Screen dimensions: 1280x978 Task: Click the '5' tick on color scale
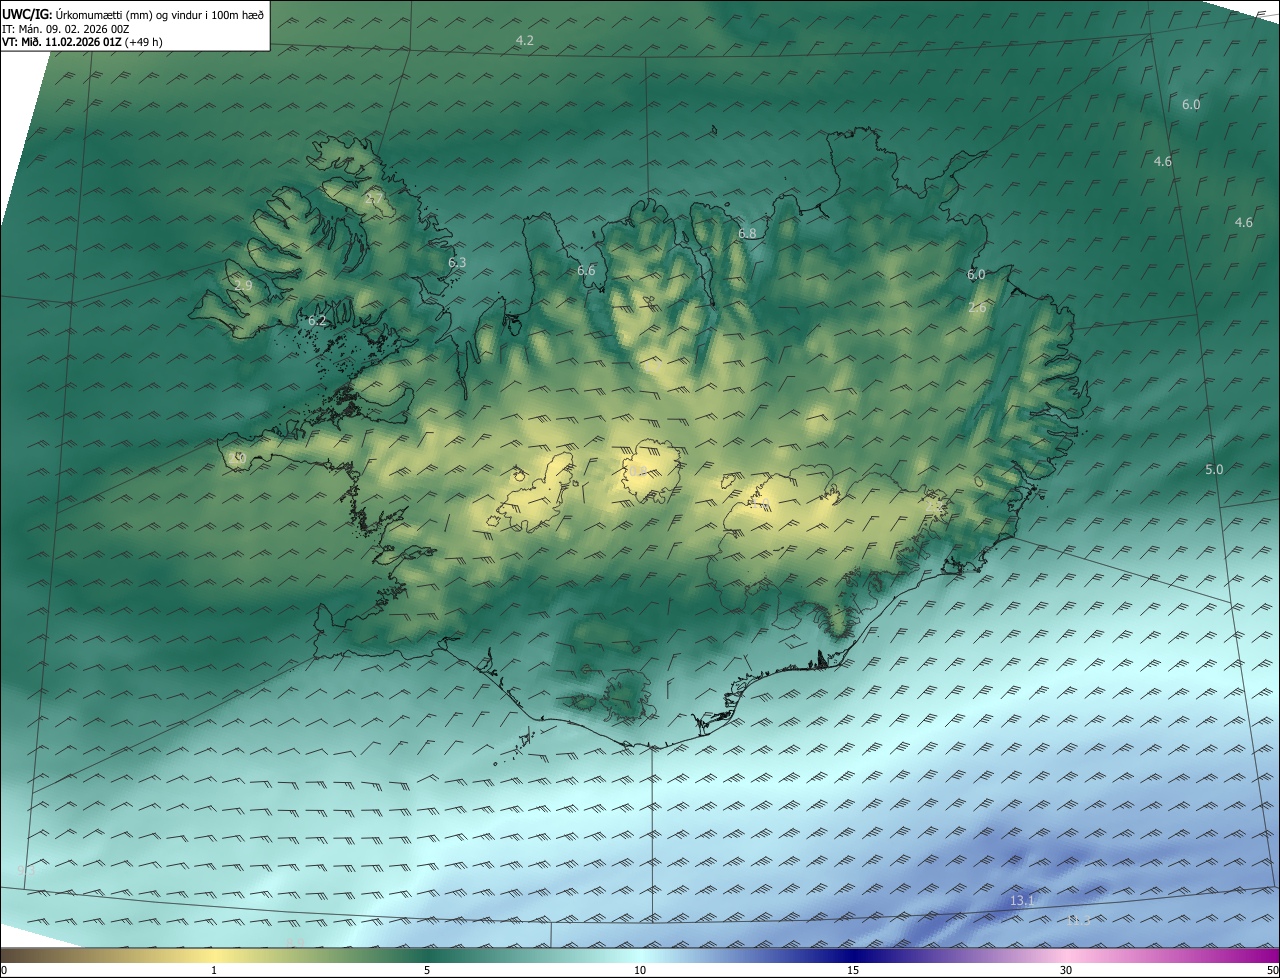click(427, 970)
